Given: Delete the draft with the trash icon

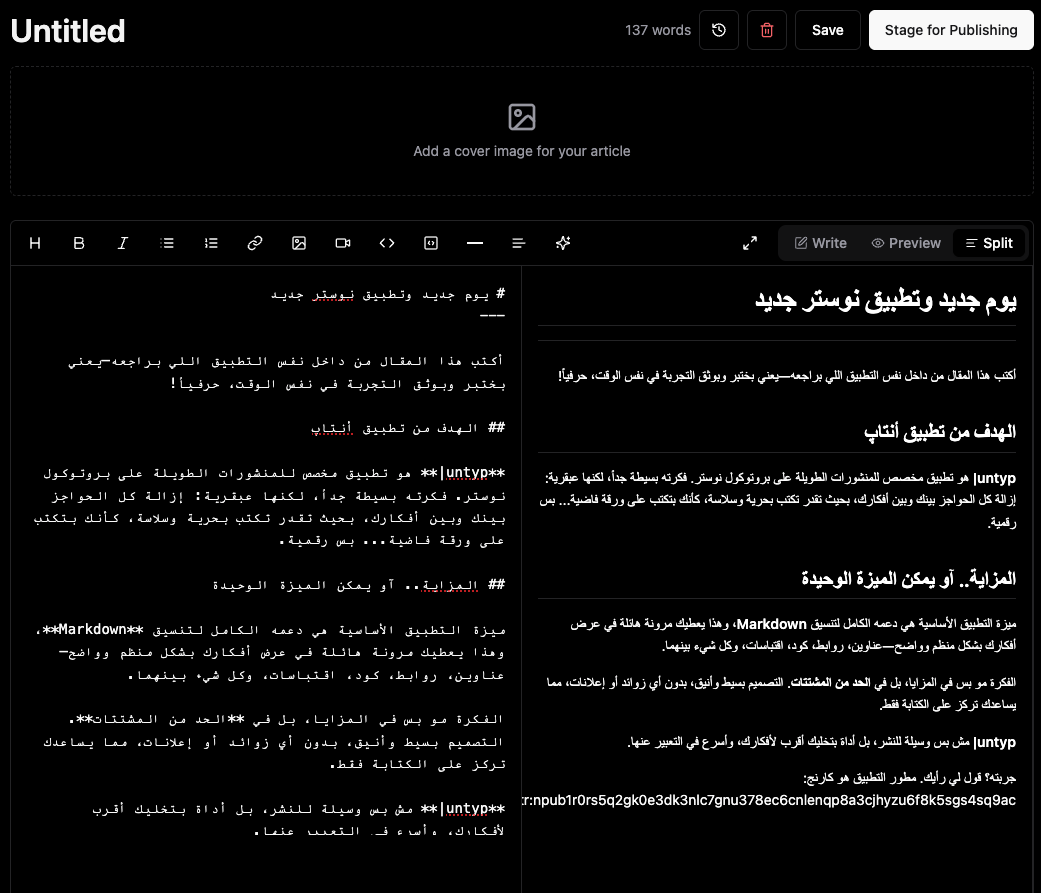Looking at the screenshot, I should (767, 30).
